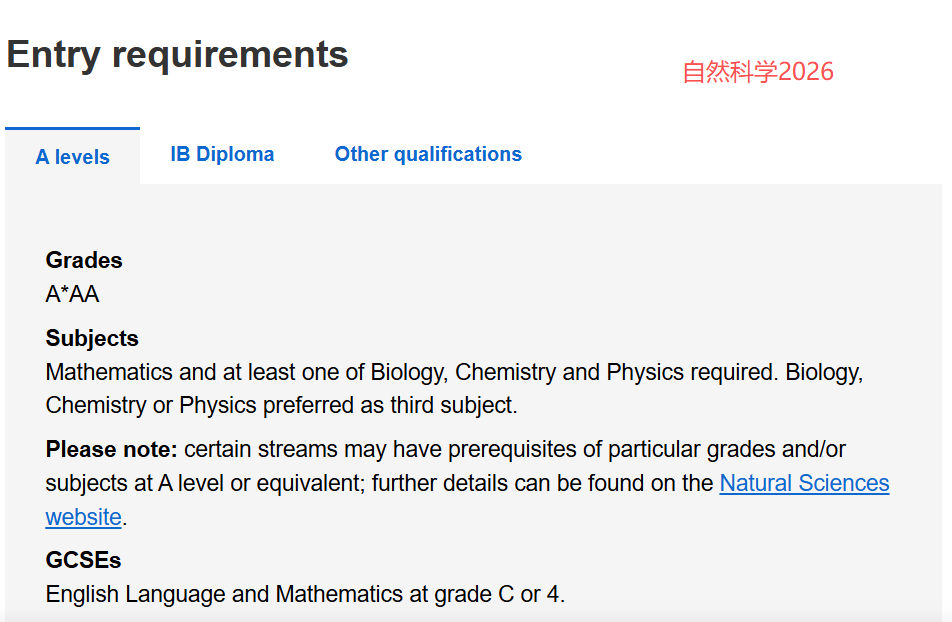The height and width of the screenshot is (622, 952).
Task: Select the A levels tab
Action: pos(72,157)
